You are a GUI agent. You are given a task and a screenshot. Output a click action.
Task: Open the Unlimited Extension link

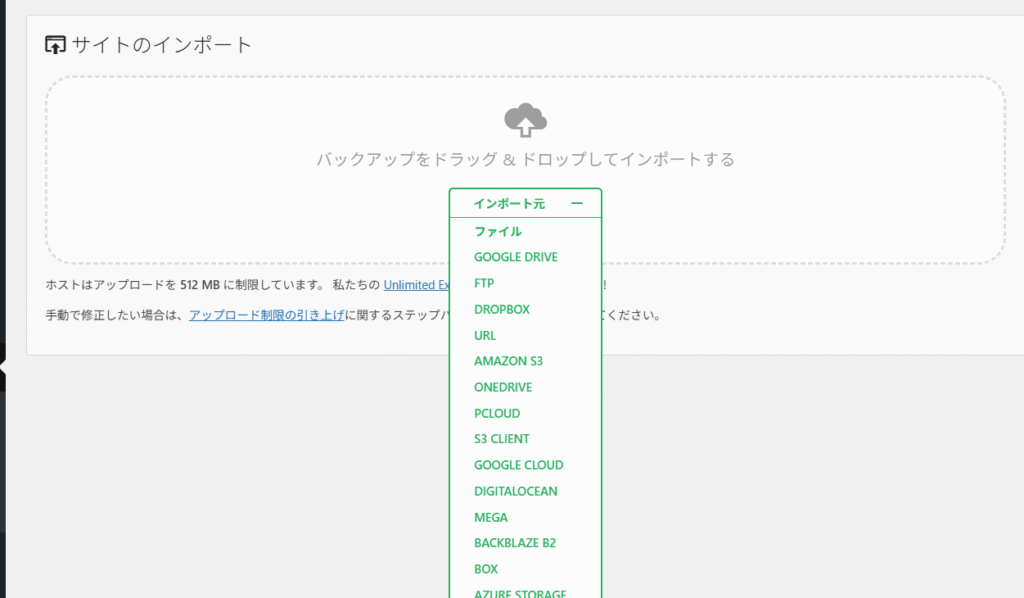[416, 284]
